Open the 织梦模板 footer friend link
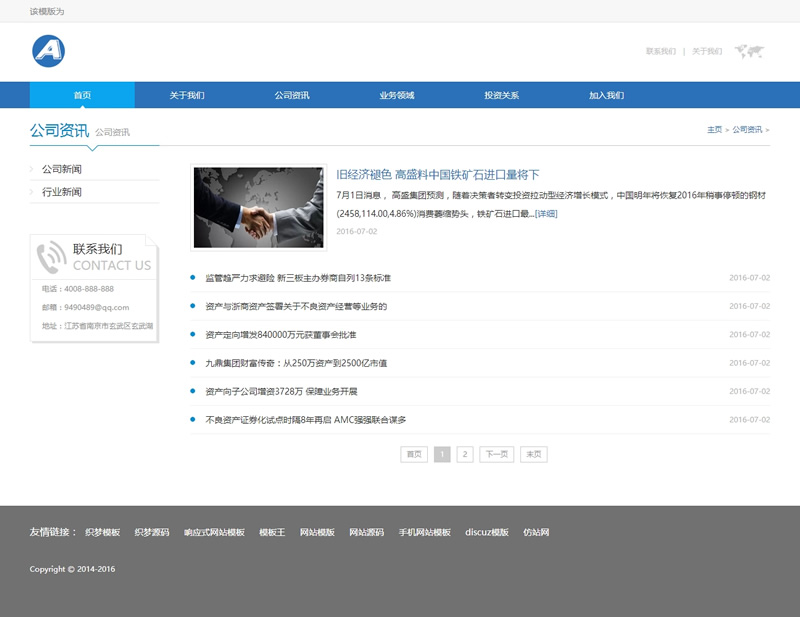Screen dimensions: 800x617 [102, 532]
